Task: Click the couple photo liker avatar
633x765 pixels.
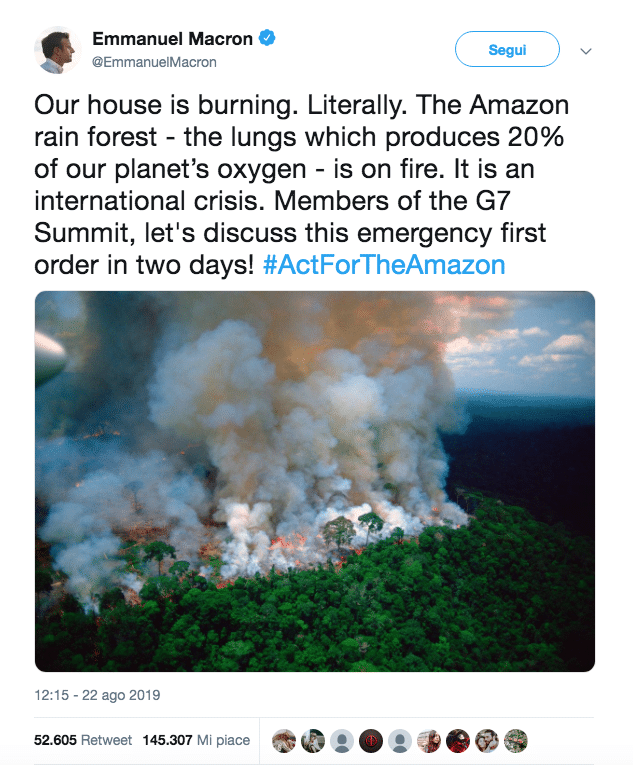Action: click(487, 741)
